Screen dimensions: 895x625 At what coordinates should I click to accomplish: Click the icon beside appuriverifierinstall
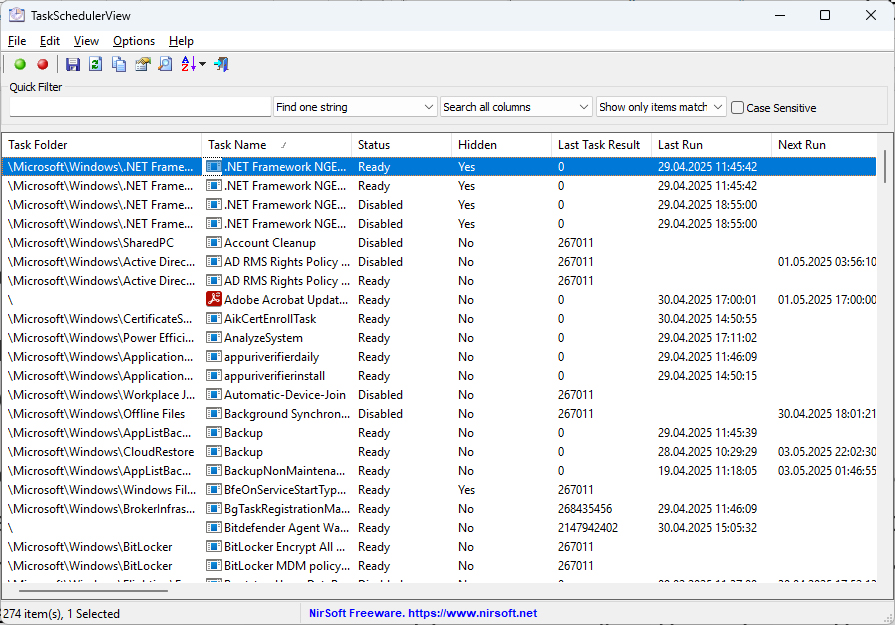tap(214, 376)
